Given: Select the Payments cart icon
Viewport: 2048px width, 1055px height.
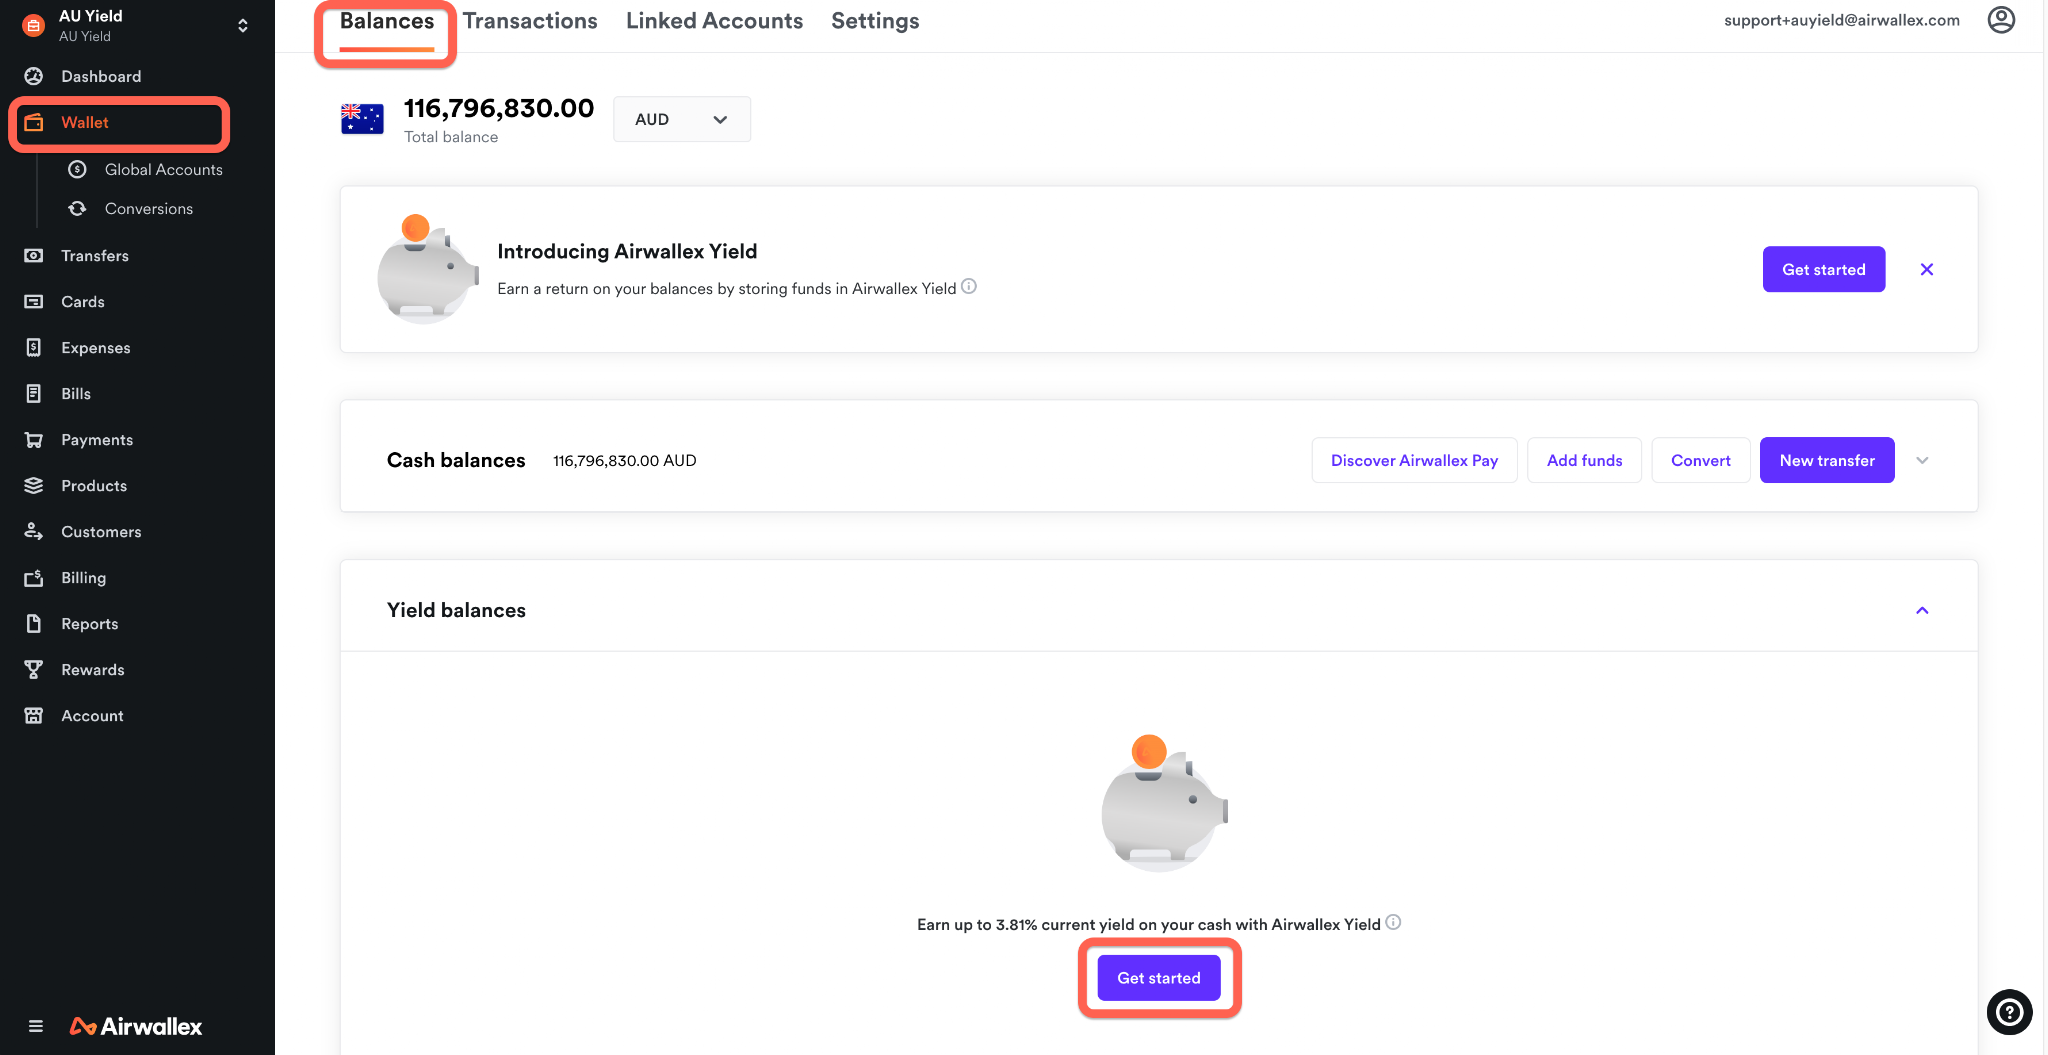Looking at the screenshot, I should point(34,439).
